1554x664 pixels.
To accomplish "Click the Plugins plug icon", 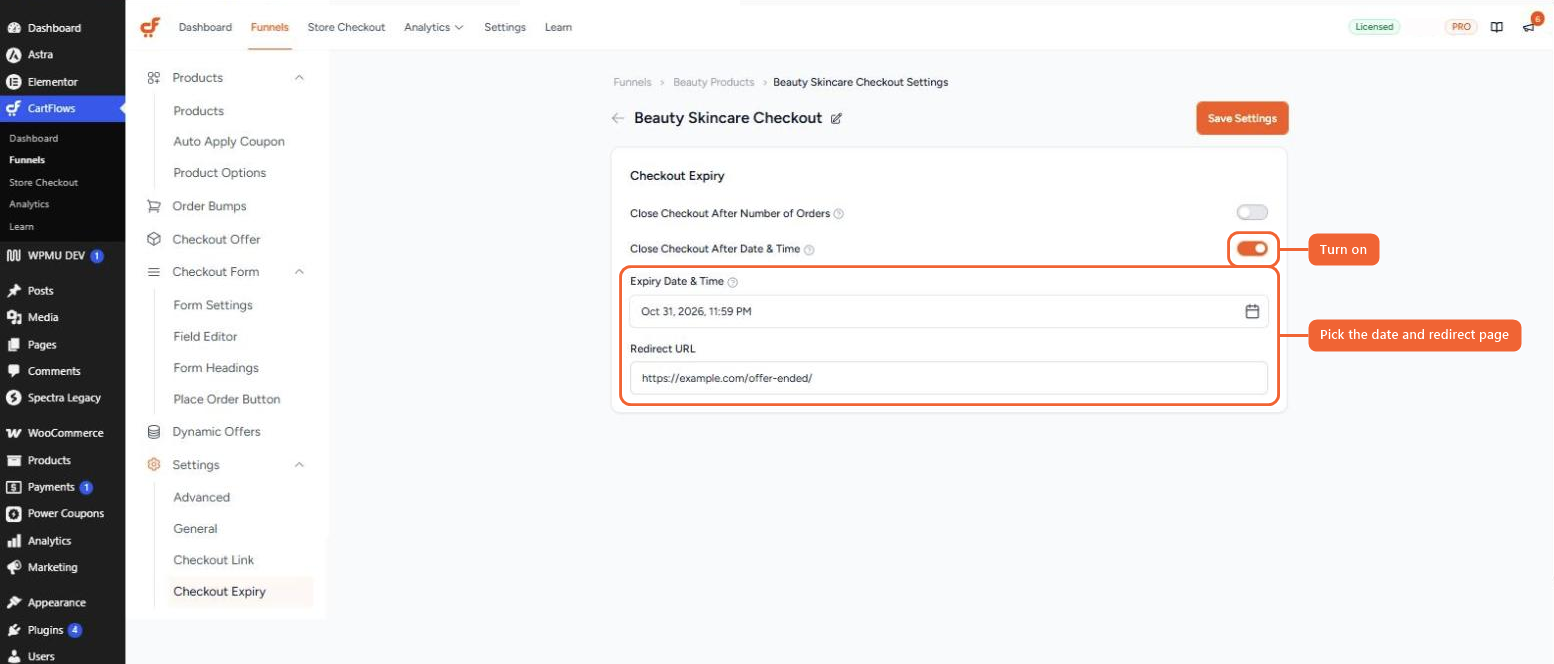I will pos(14,630).
